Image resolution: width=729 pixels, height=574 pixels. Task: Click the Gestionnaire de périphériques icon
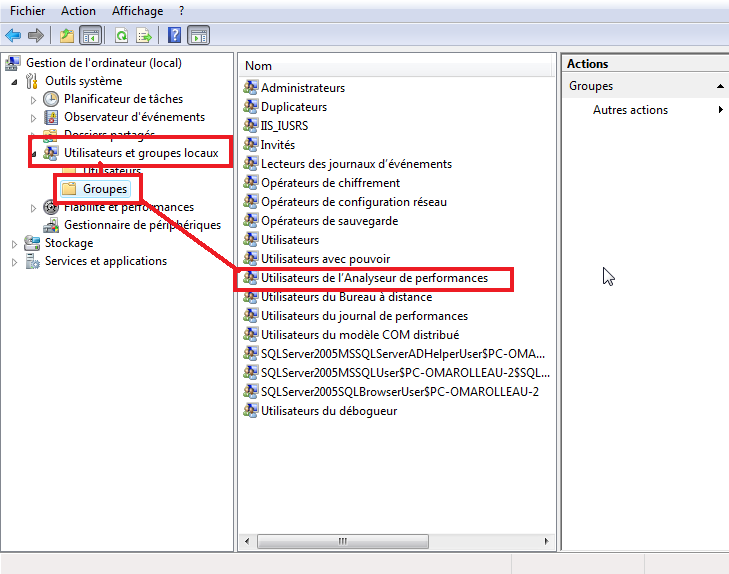tap(52, 225)
